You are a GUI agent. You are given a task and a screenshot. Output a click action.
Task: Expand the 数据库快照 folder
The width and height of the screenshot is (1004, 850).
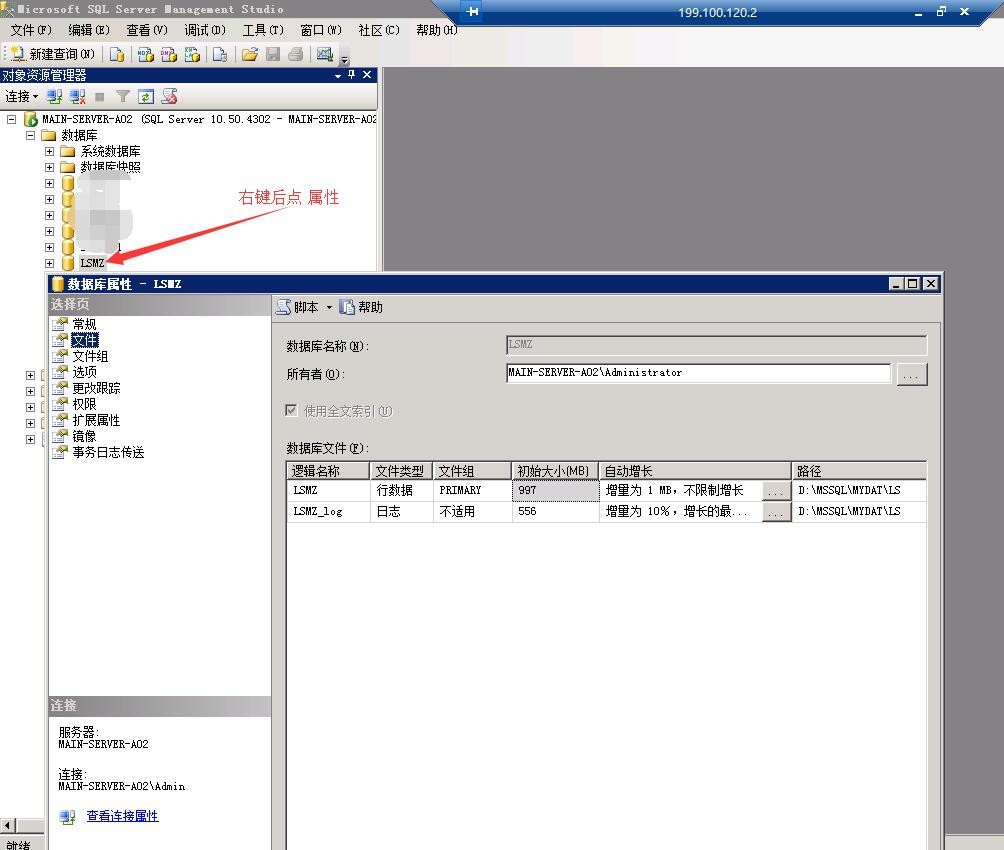pos(49,167)
